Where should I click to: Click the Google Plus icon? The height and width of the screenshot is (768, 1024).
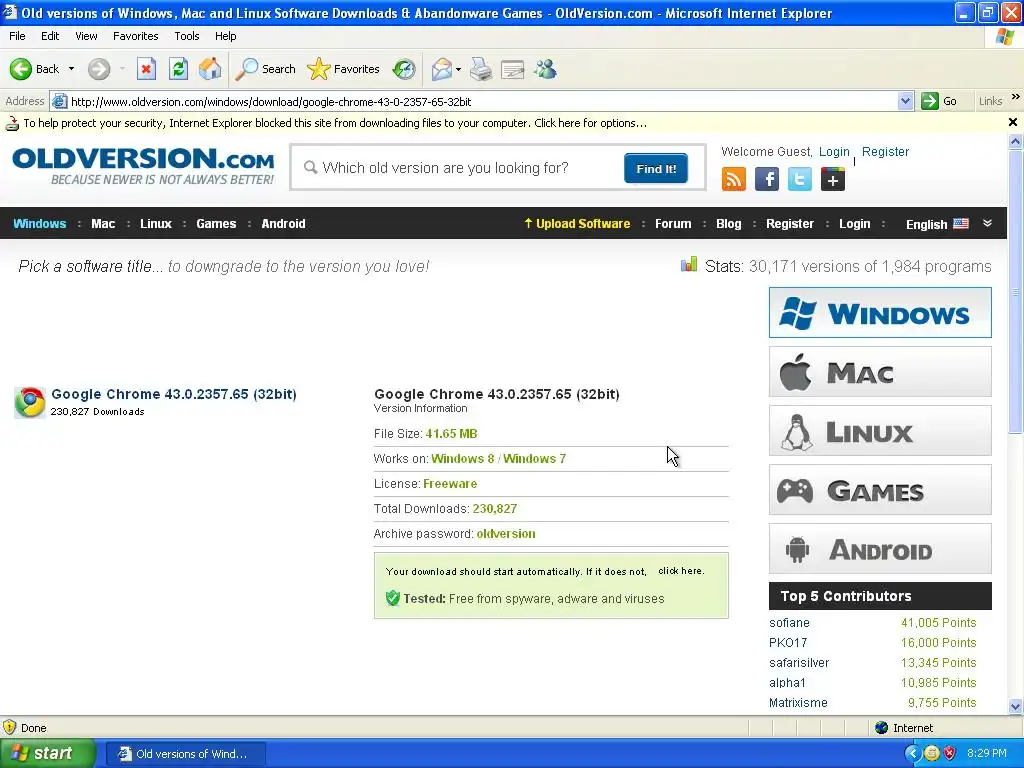pos(833,179)
